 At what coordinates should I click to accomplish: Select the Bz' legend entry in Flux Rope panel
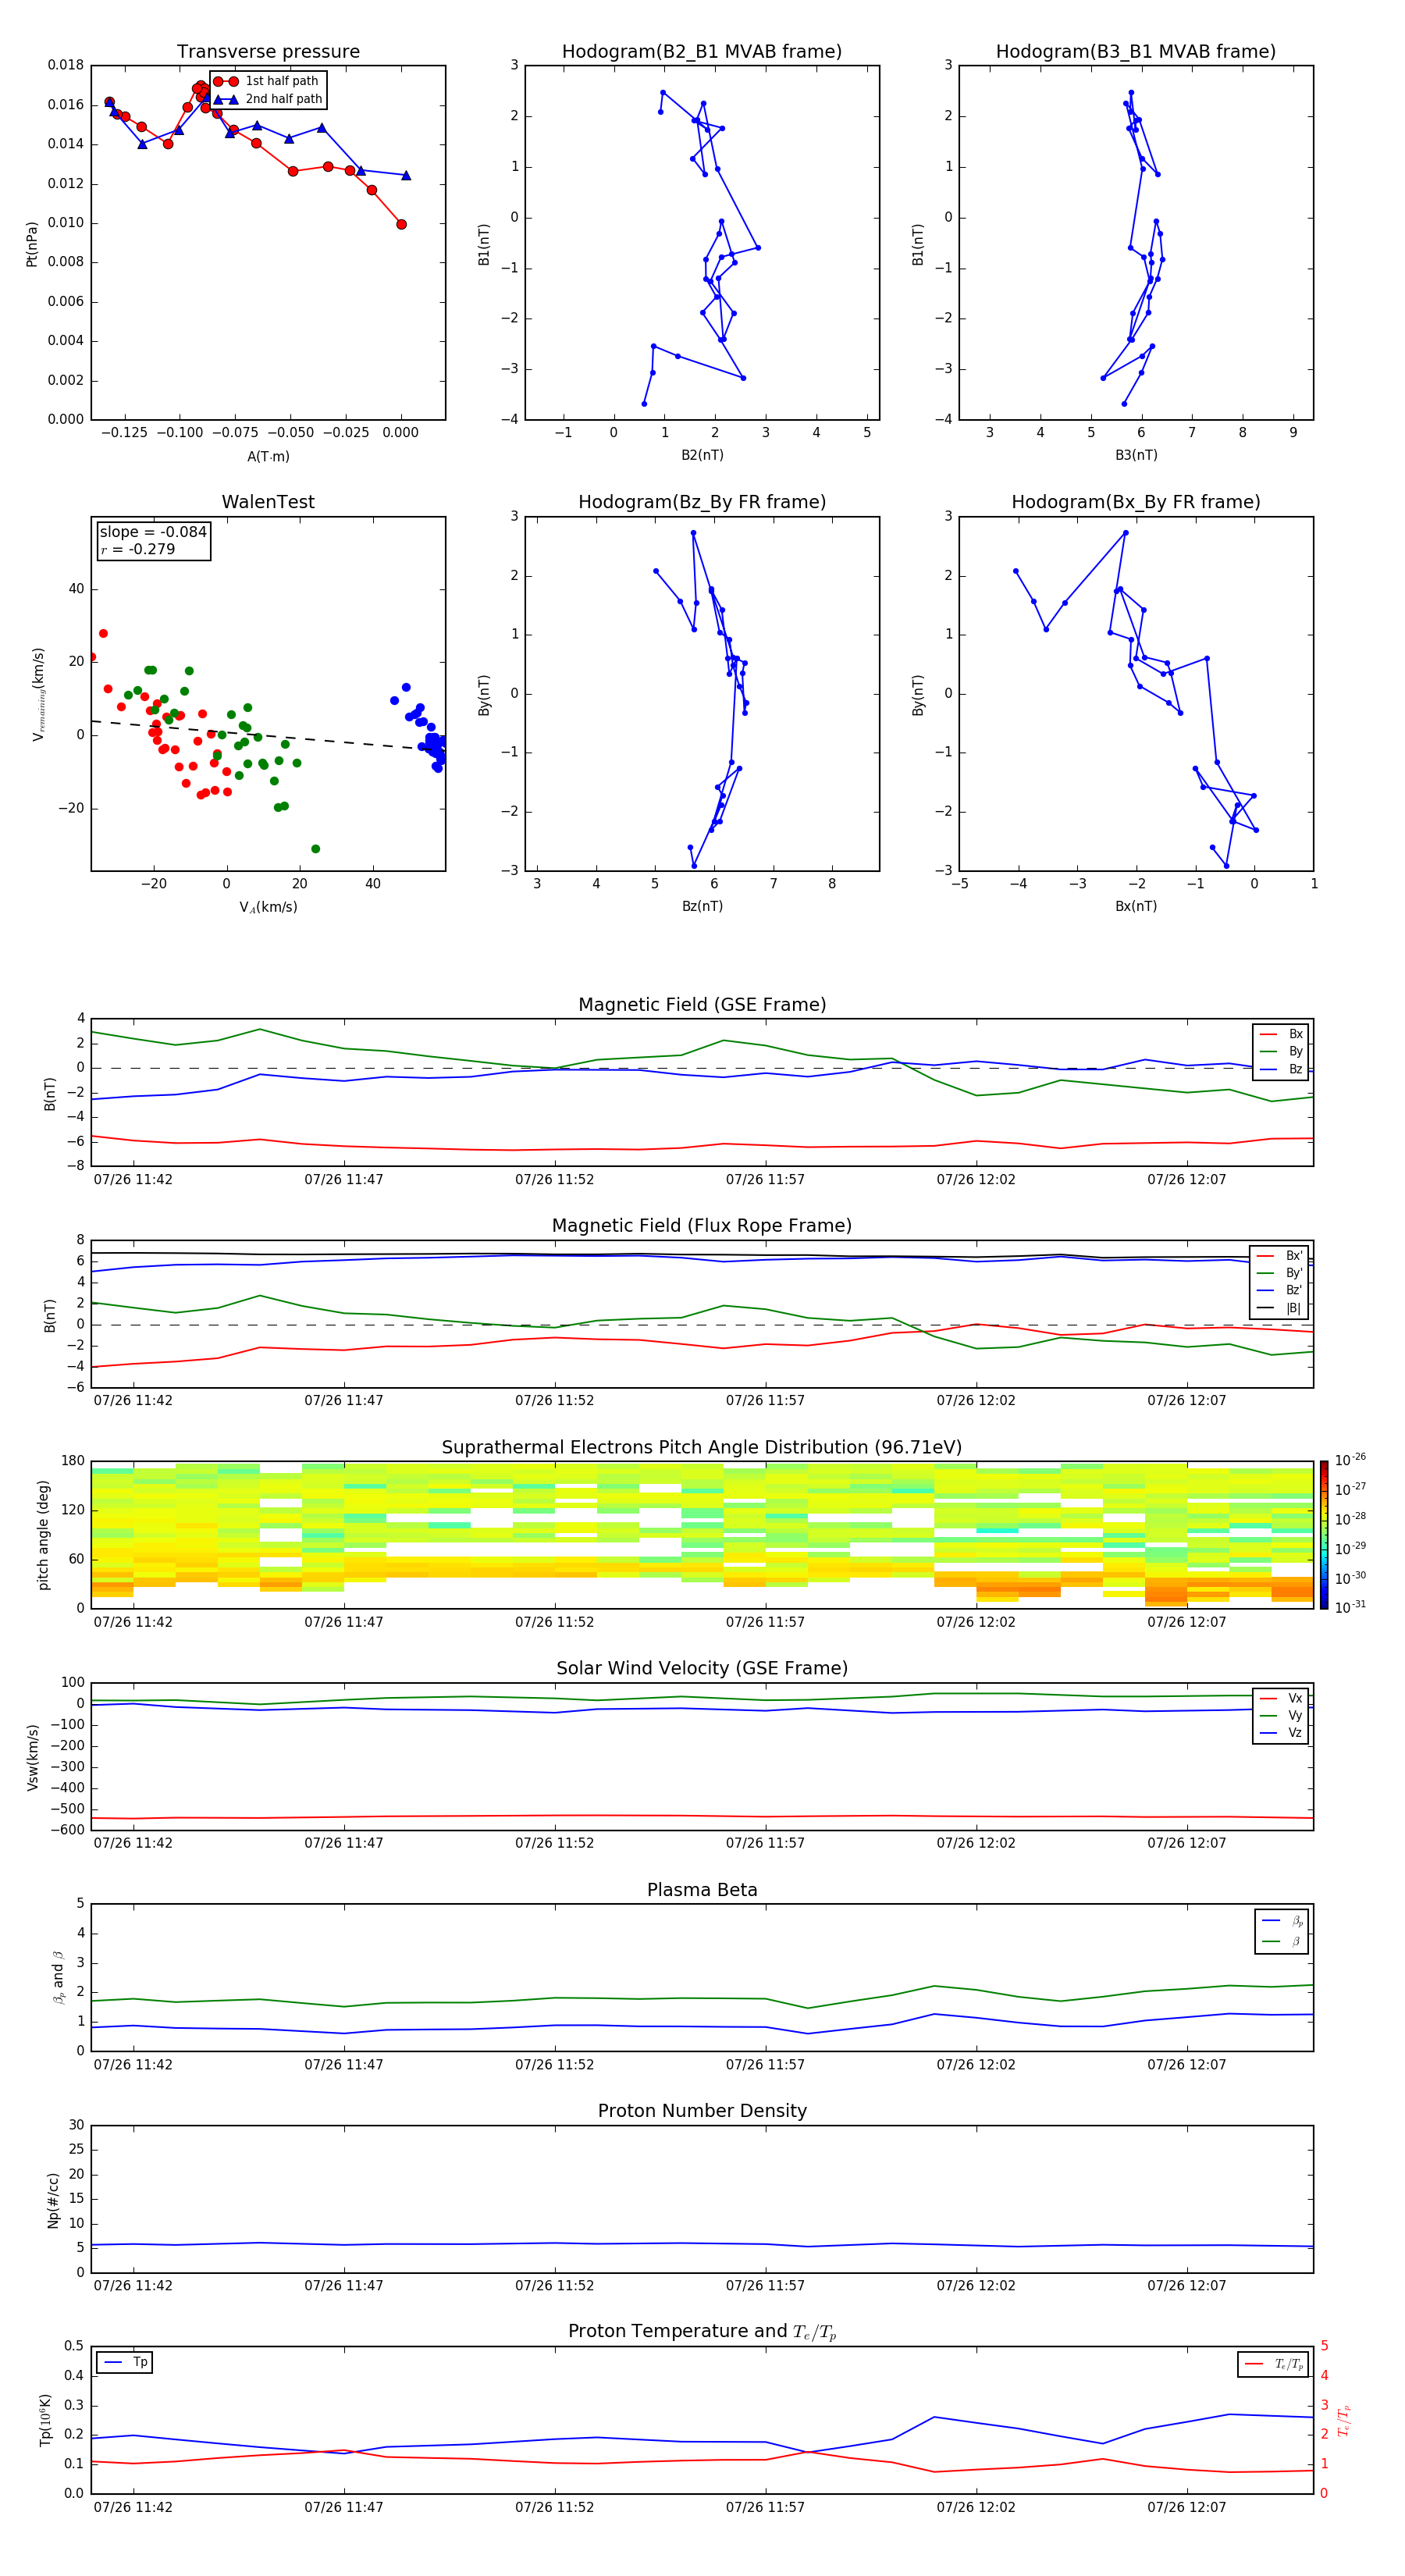(x=1280, y=1291)
